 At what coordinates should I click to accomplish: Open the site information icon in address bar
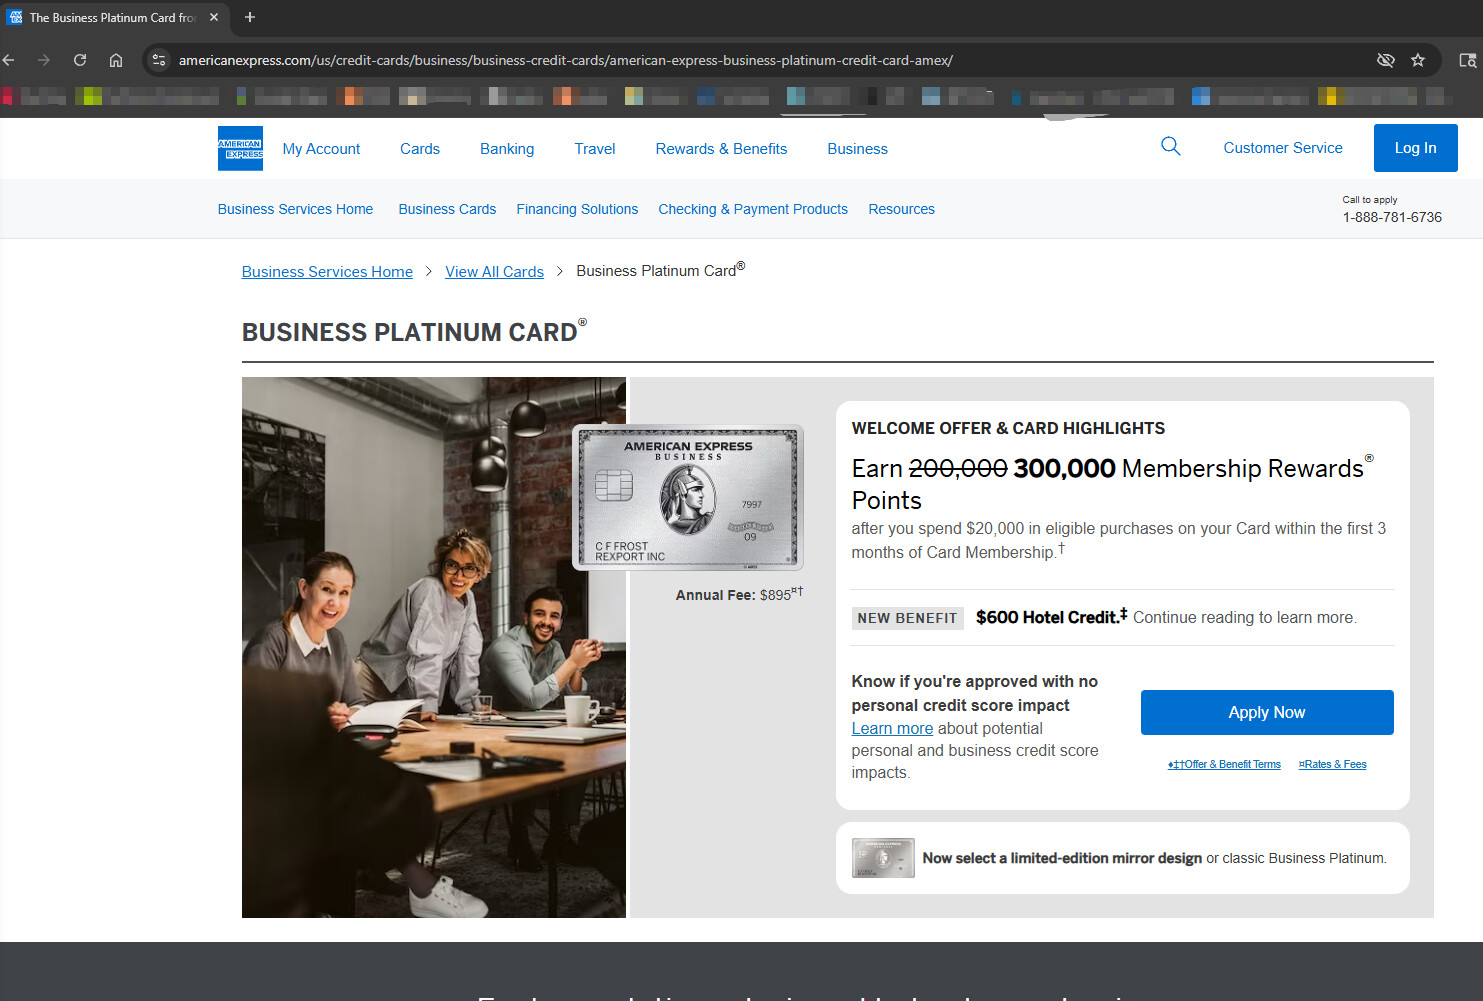(x=159, y=60)
